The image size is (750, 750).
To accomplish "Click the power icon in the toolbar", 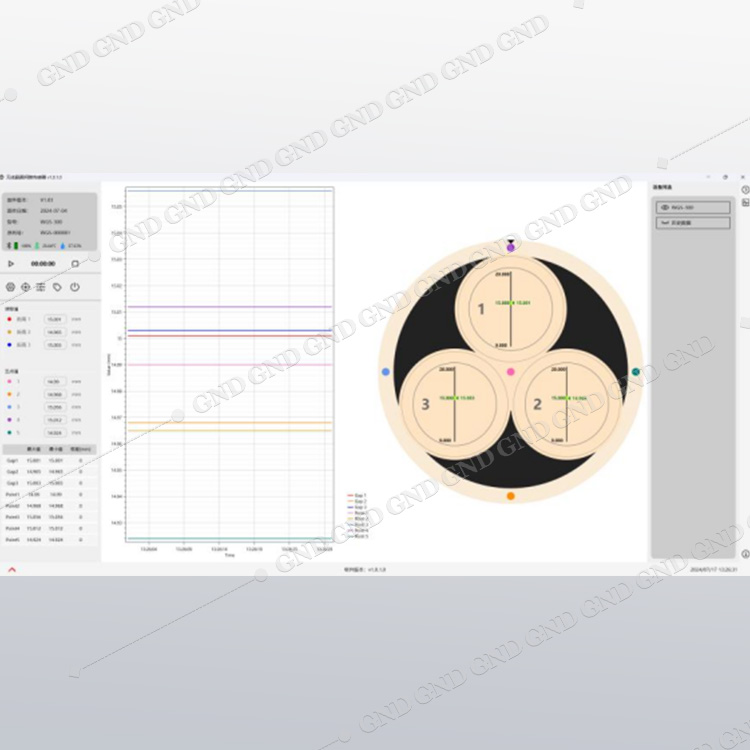I will 75,287.
